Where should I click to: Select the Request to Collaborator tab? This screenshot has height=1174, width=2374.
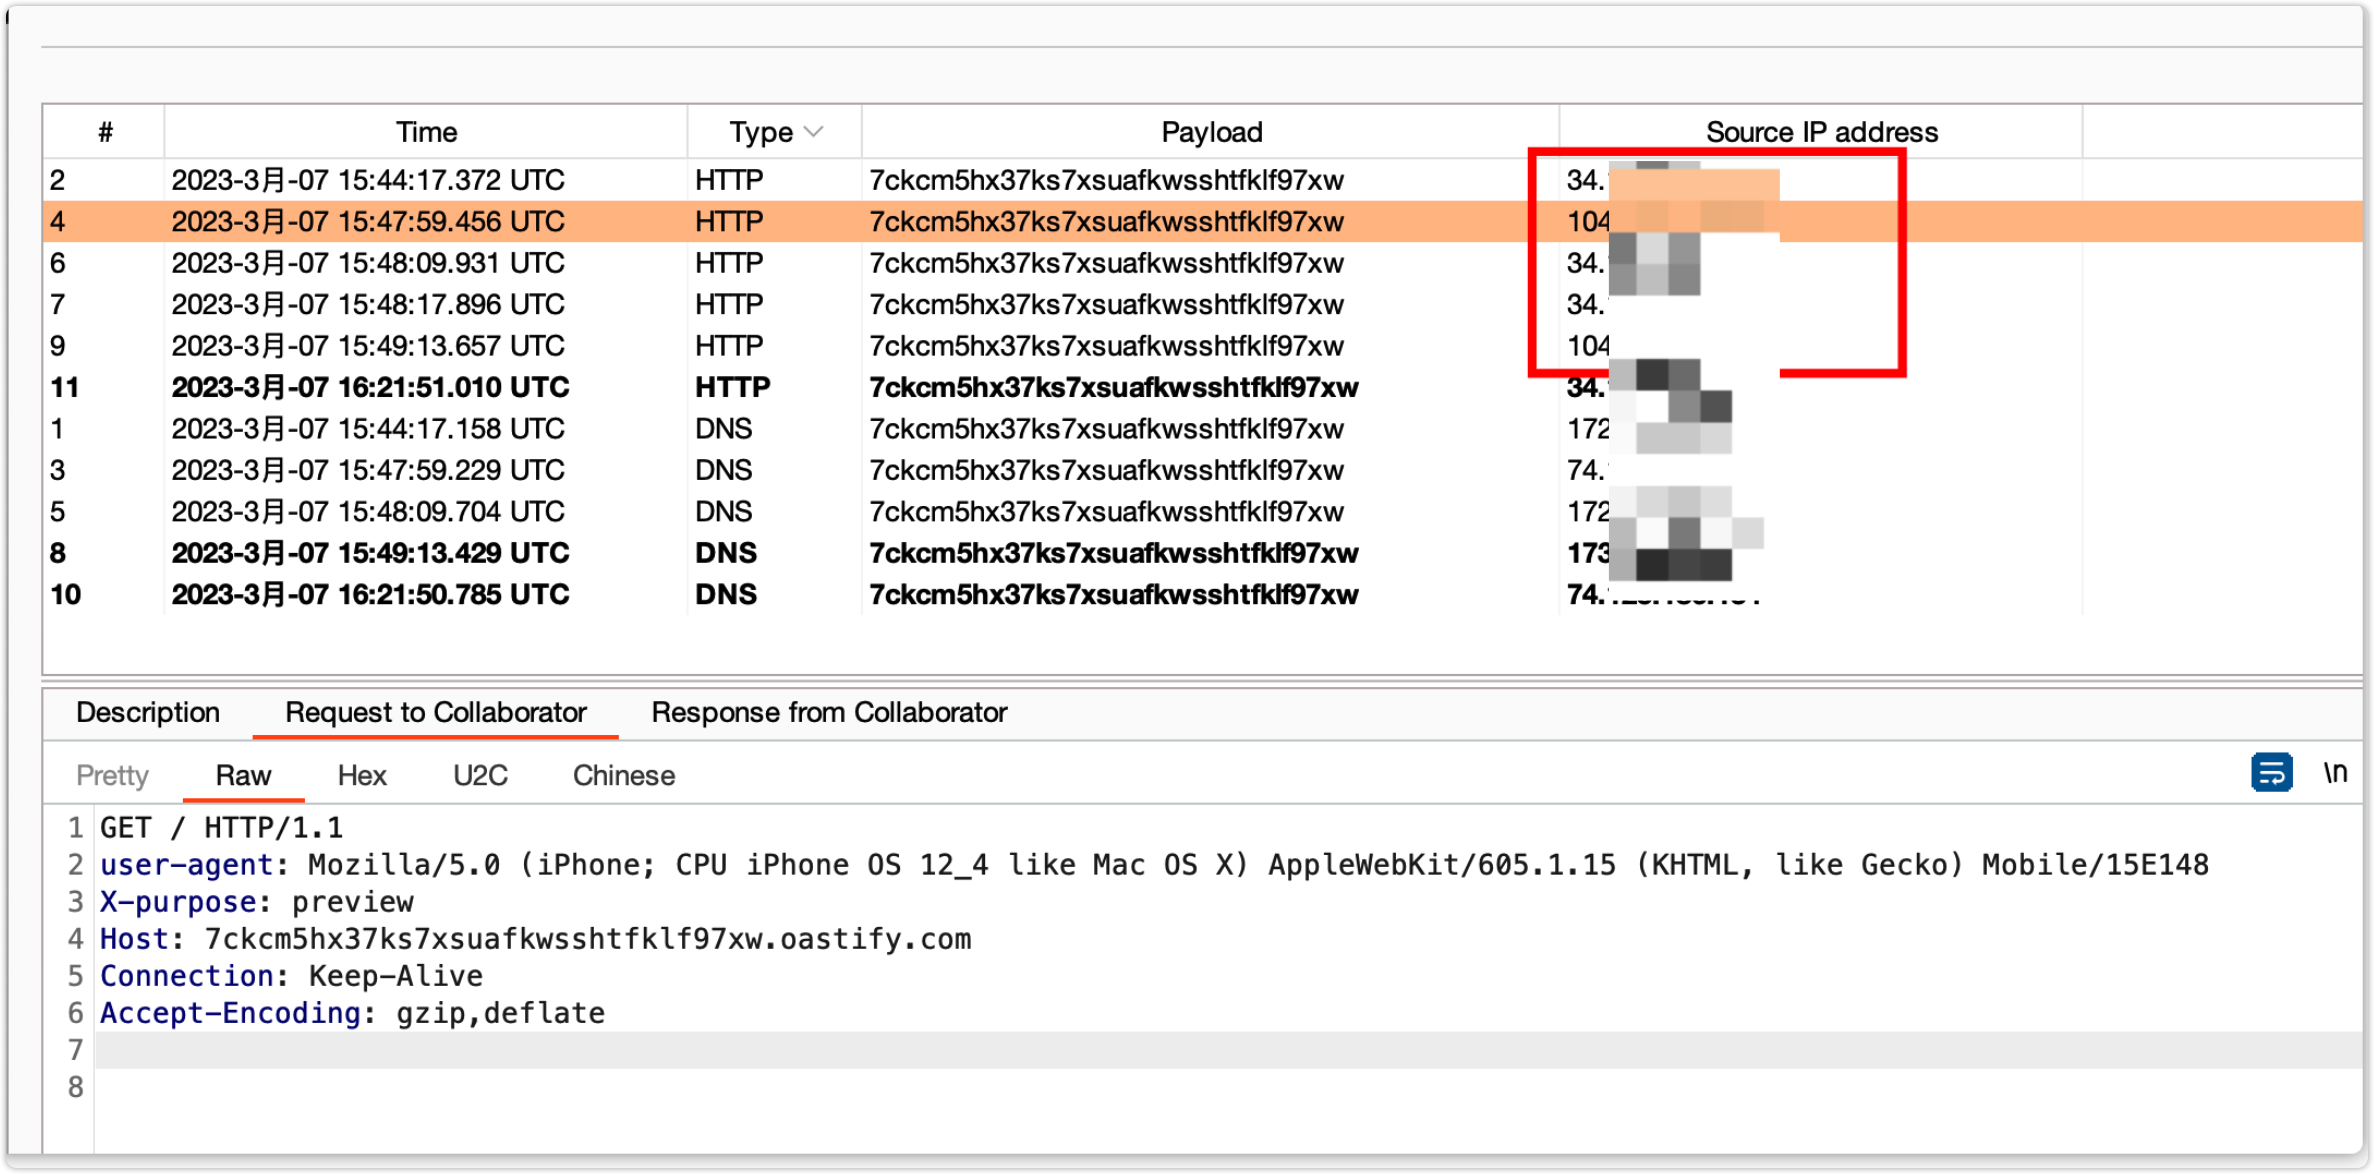(435, 712)
